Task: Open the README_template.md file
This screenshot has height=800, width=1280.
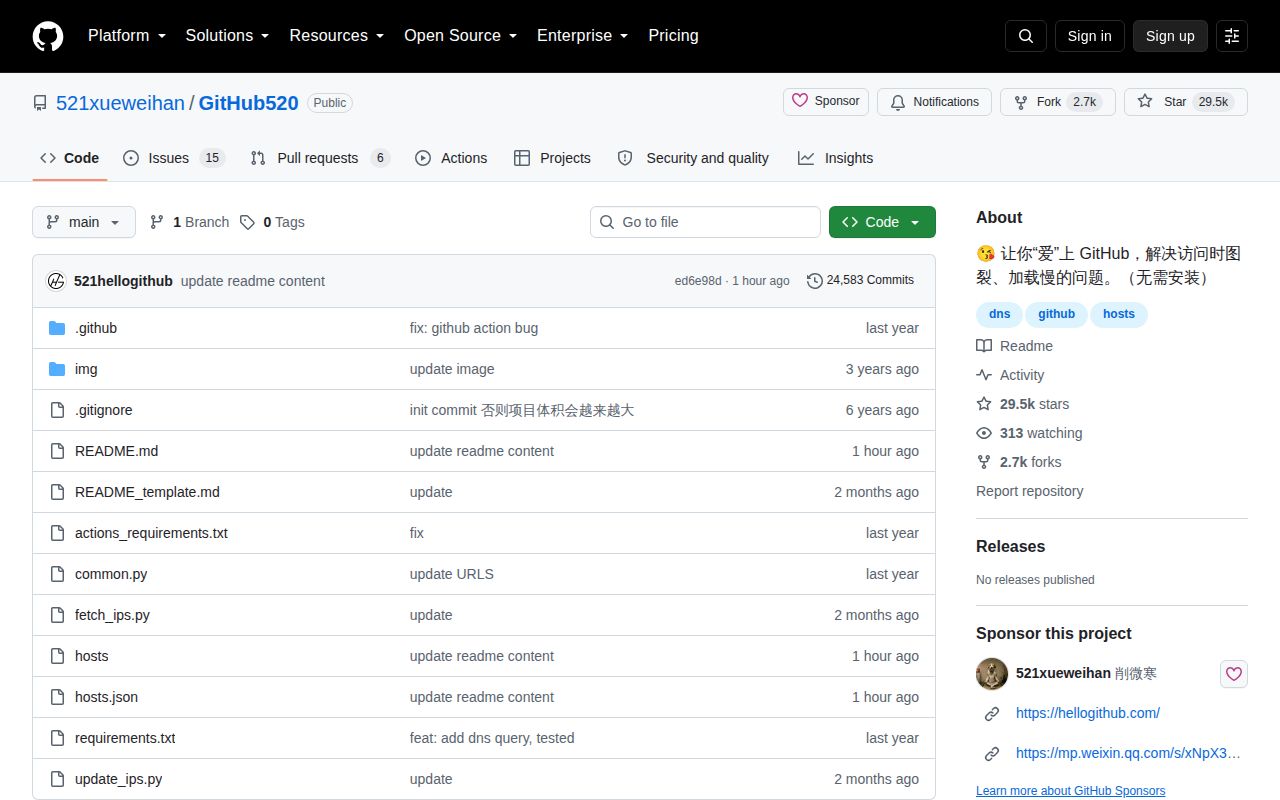Action: point(147,492)
